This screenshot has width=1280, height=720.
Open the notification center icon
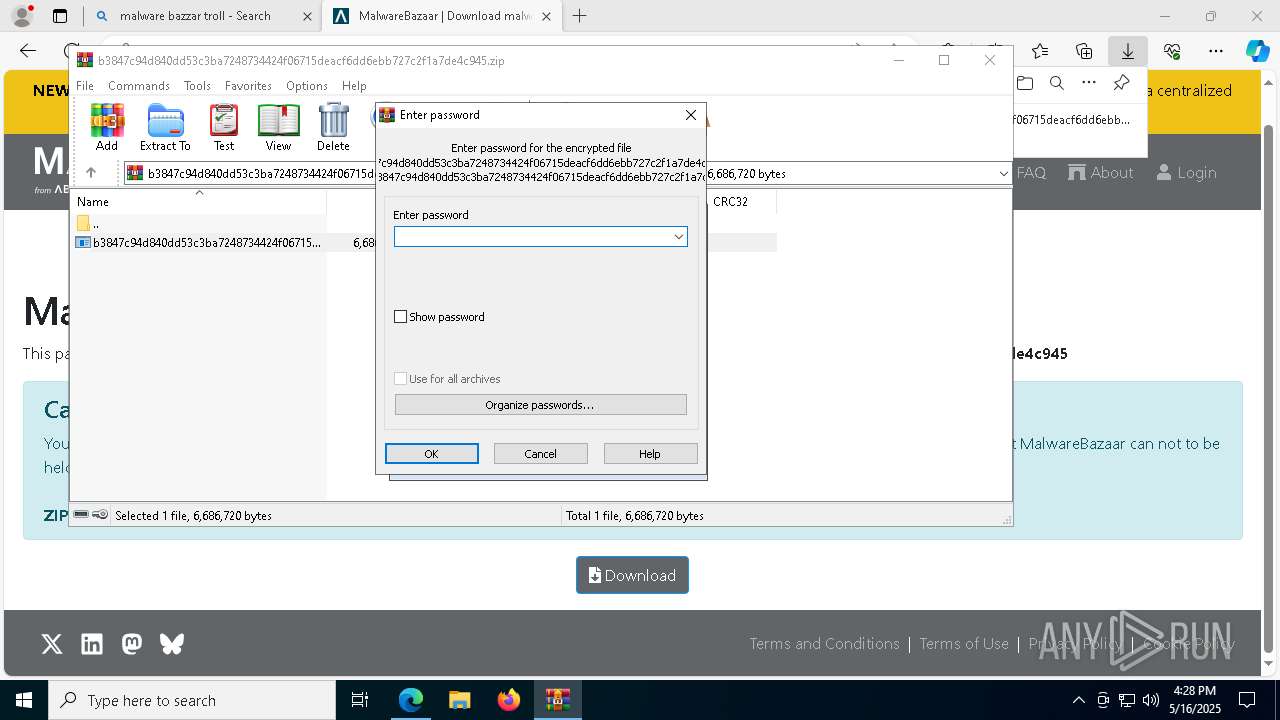click(1247, 700)
